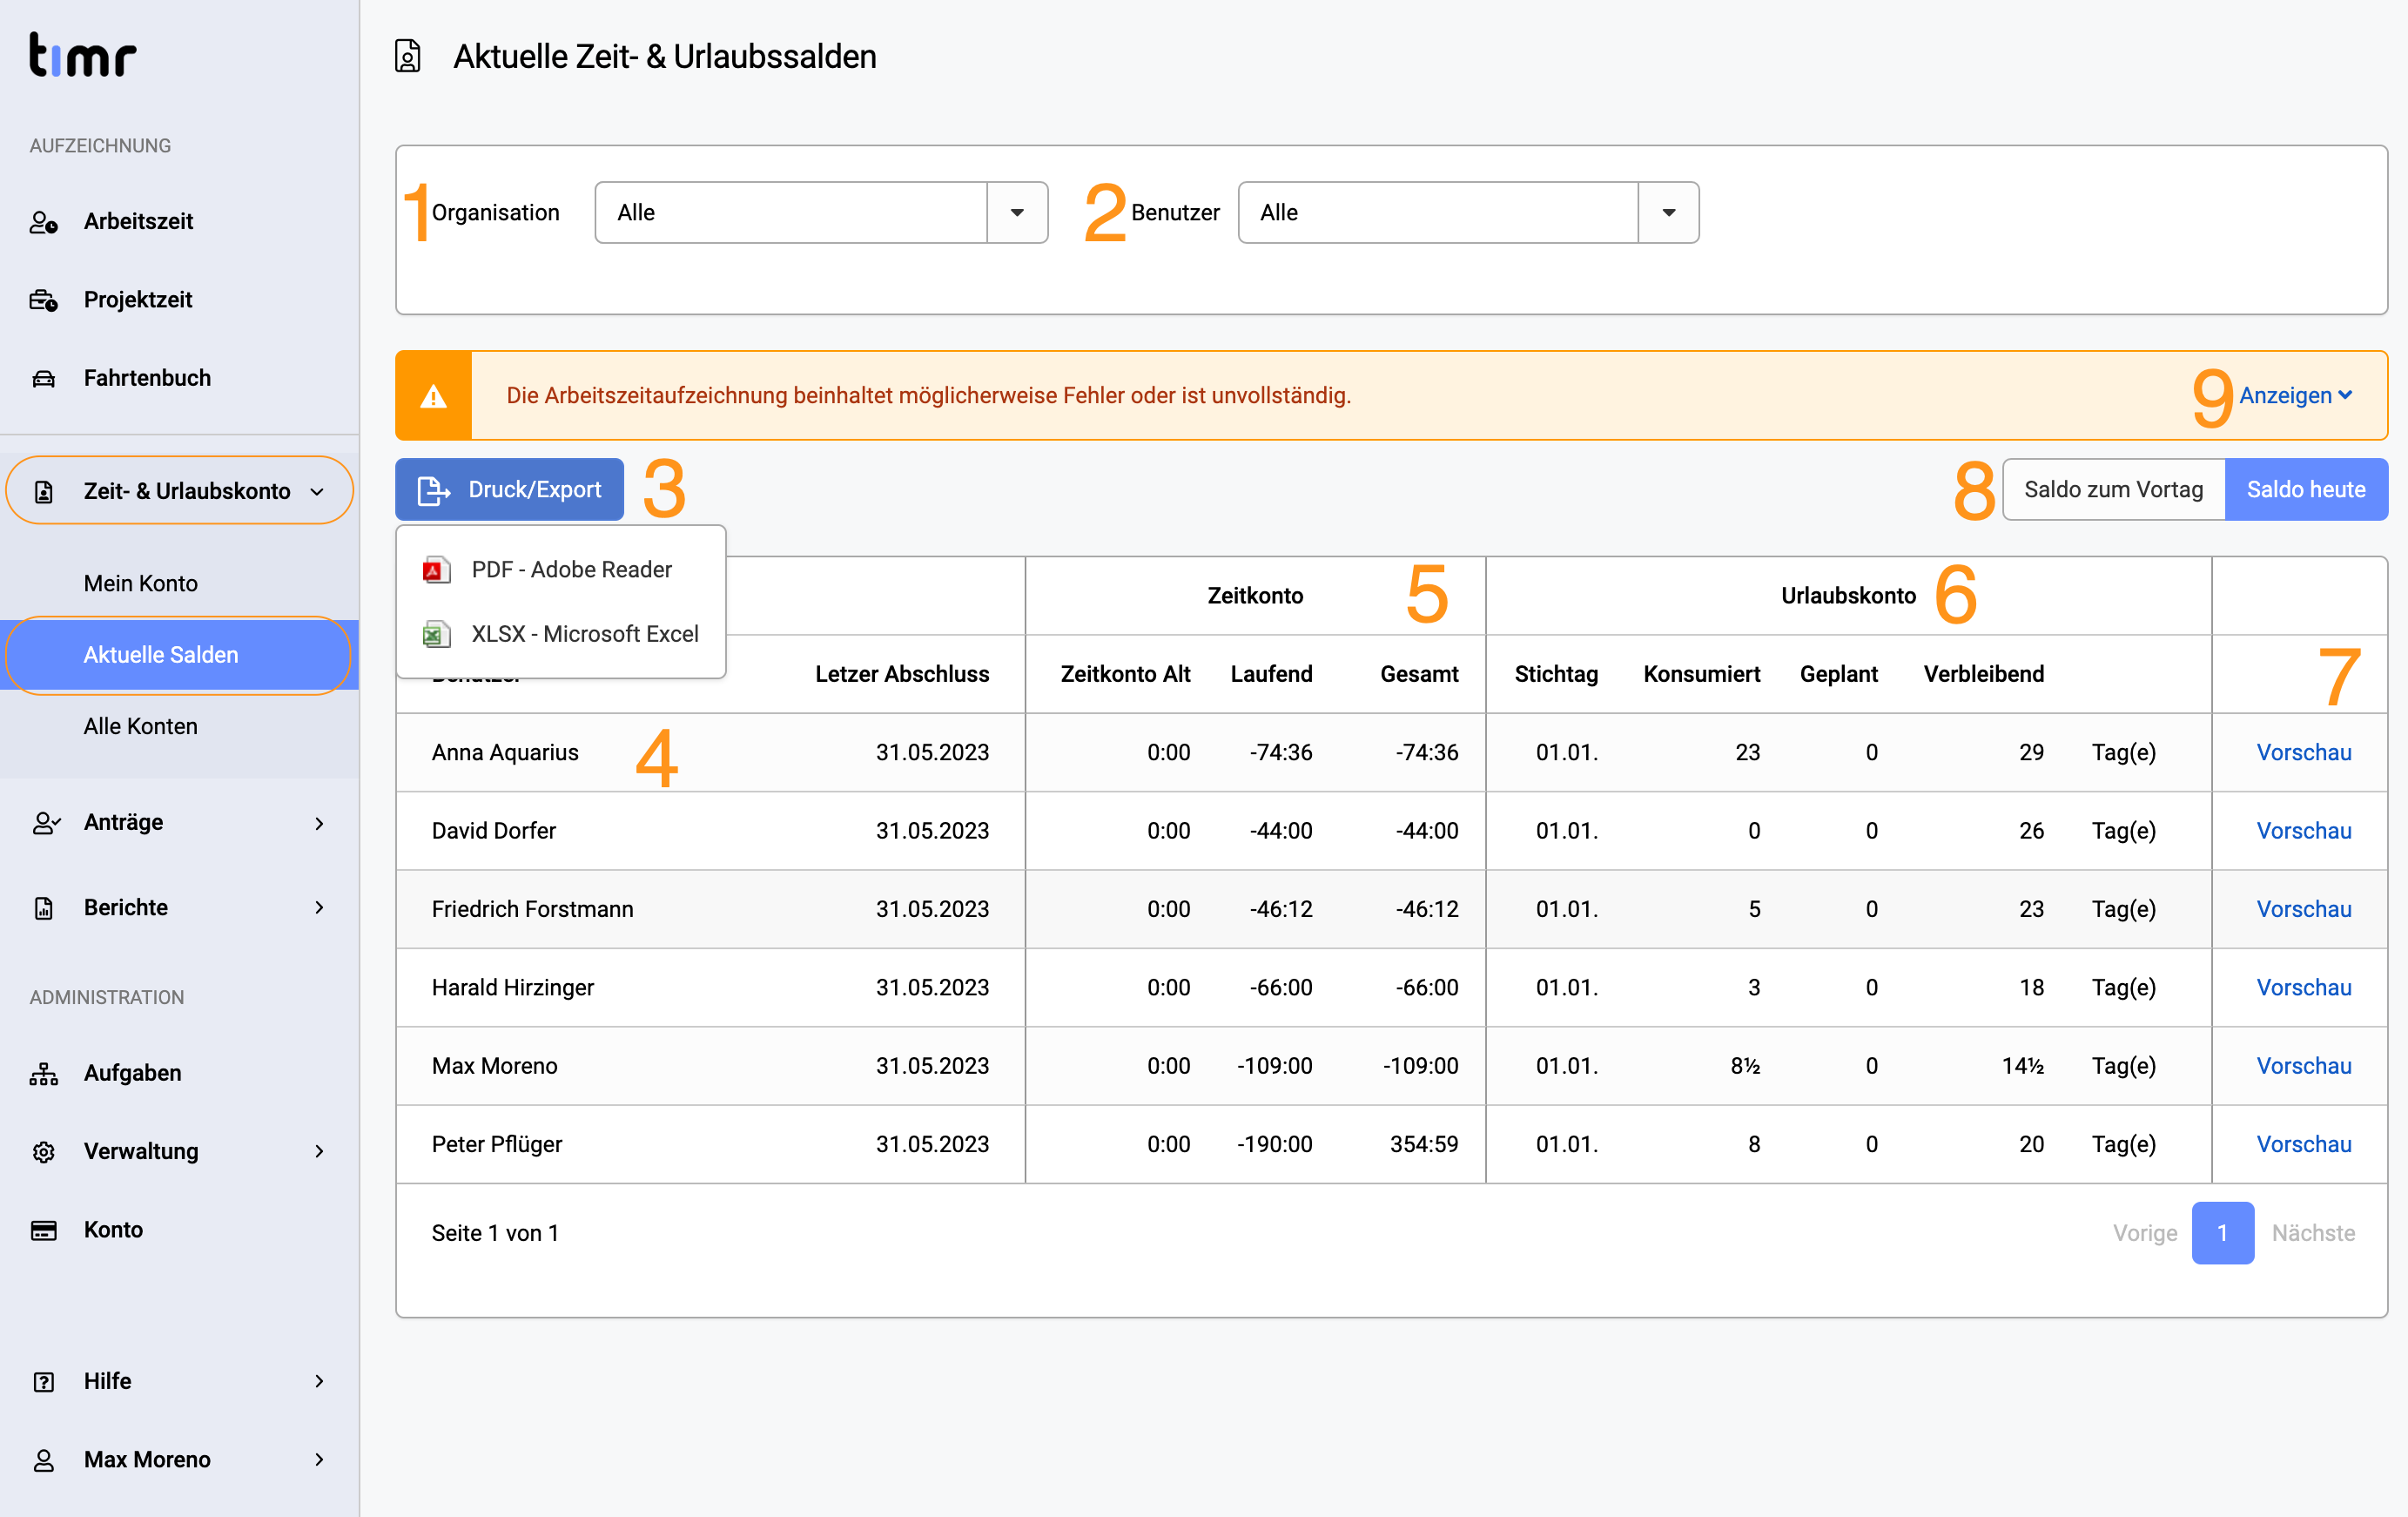Screen dimensions: 2408x1517
Task: Click the Aufgaben hierarchy icon
Action: pos(43,1073)
